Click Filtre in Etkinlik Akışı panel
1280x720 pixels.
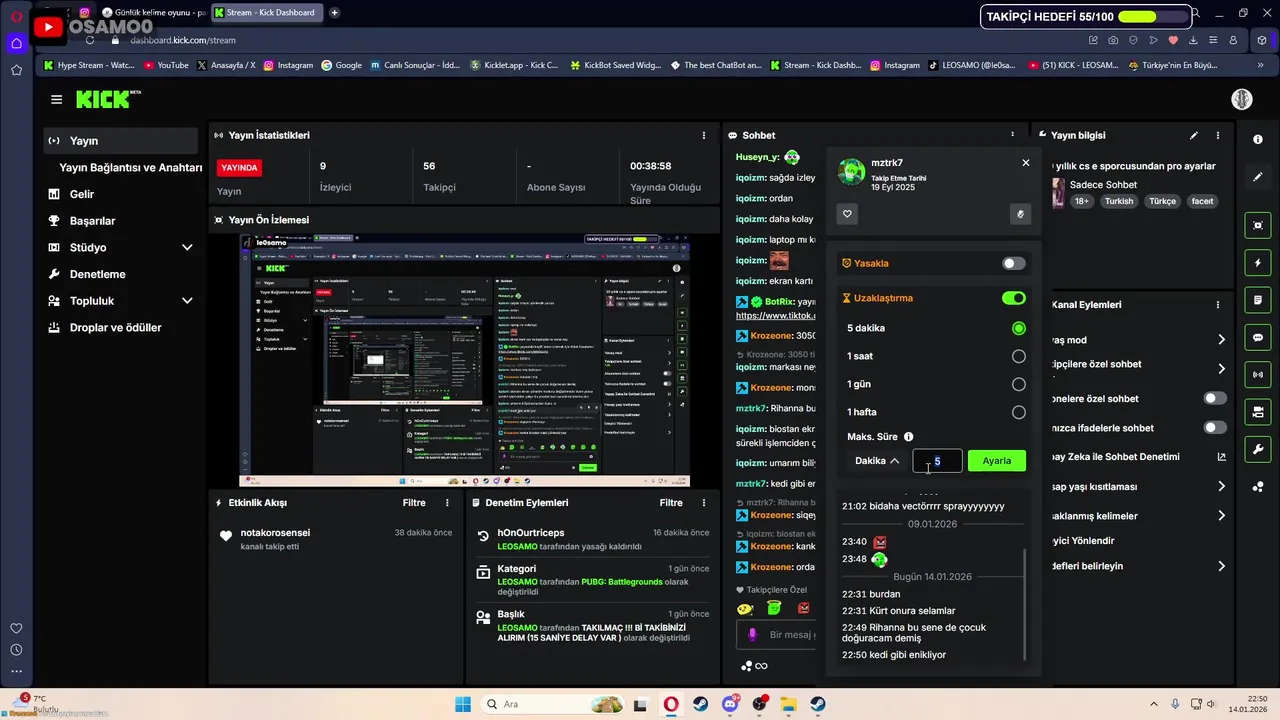[x=414, y=503]
